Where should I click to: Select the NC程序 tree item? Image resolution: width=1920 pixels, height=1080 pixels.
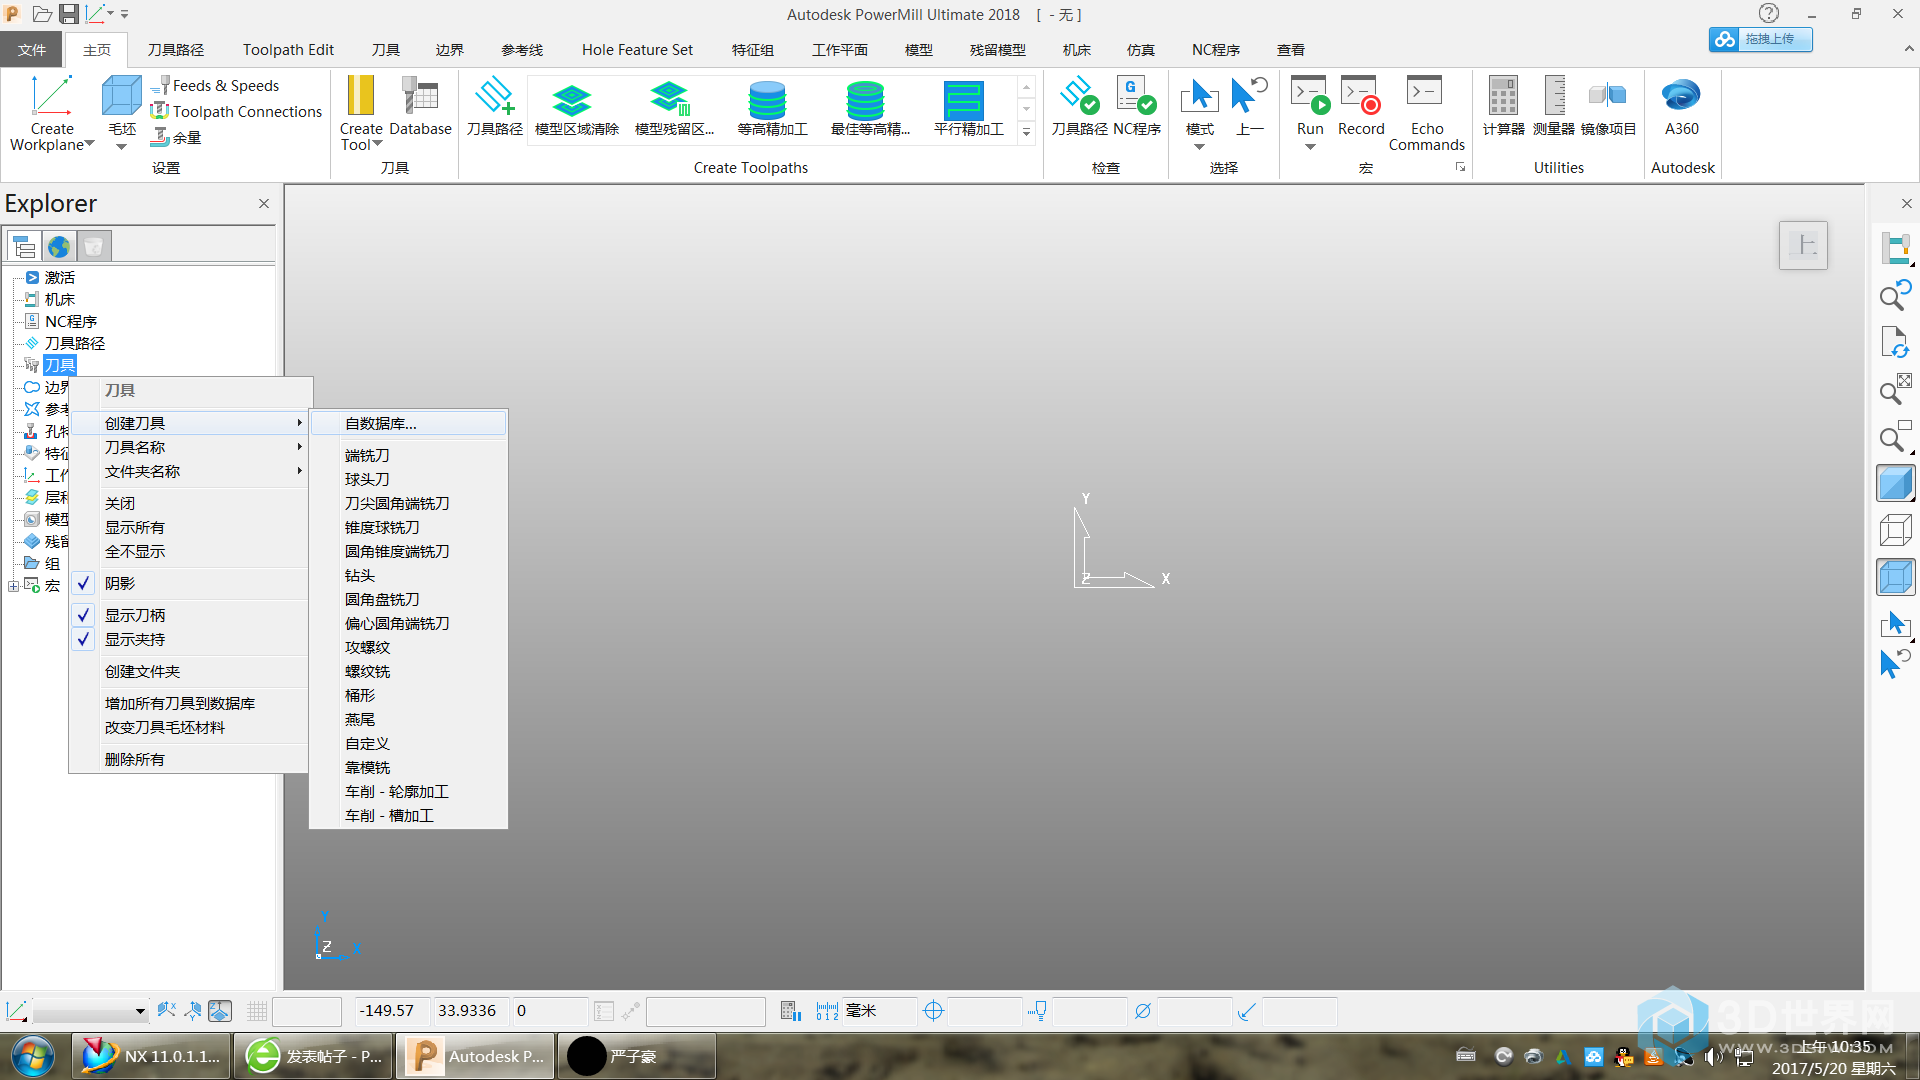click(x=70, y=322)
